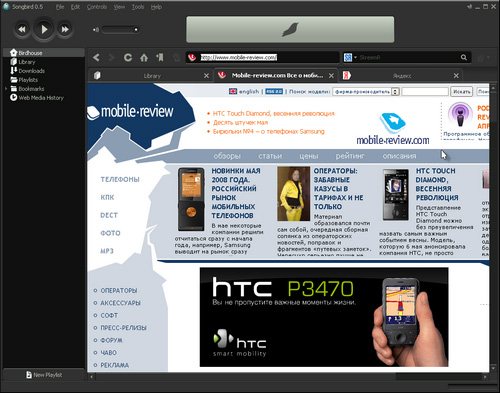
Task: Go forward in the browser
Action: pyautogui.click(x=112, y=57)
